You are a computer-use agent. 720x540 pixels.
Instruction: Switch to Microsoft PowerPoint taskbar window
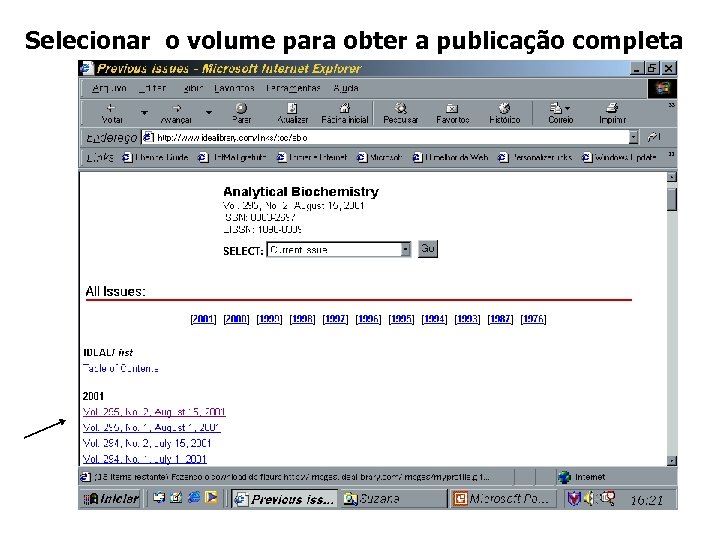click(503, 499)
